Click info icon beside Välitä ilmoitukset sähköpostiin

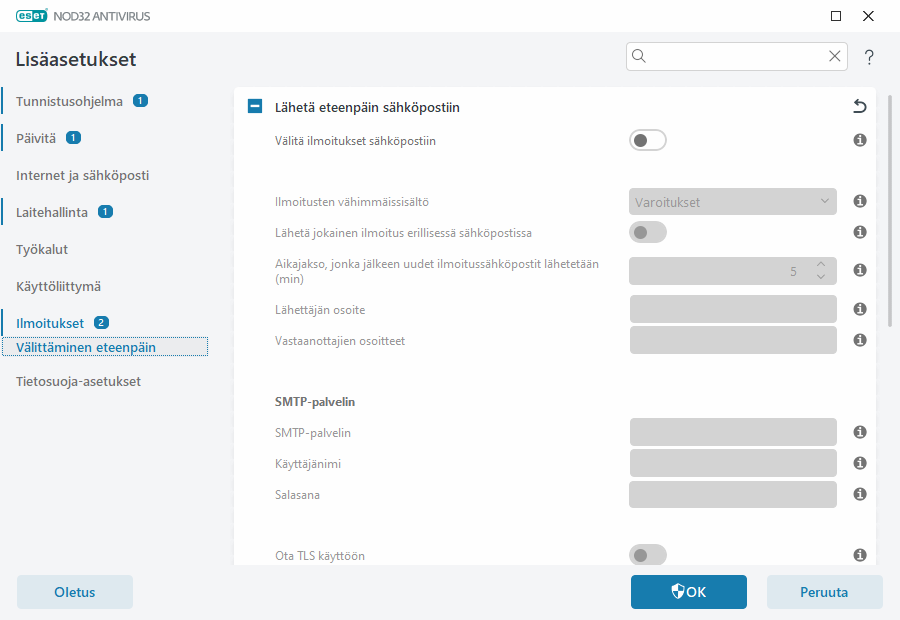tap(859, 140)
